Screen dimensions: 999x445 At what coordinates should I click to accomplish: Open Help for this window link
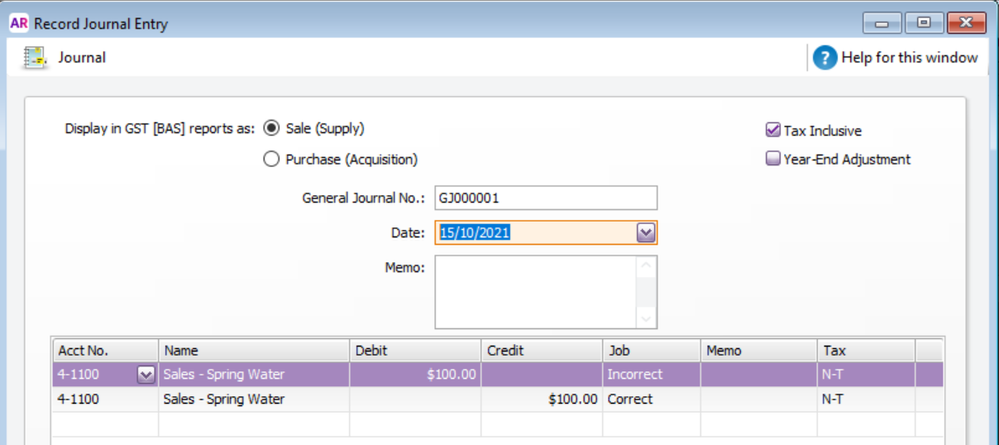pos(909,58)
